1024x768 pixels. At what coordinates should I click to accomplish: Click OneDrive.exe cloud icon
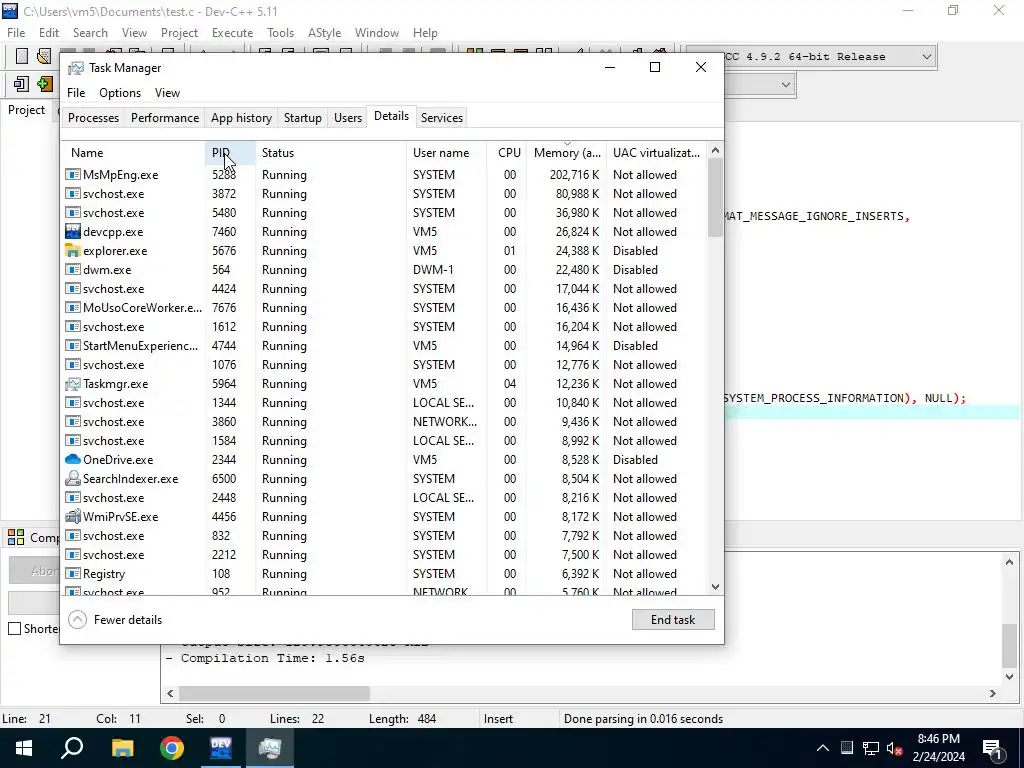tap(72, 460)
